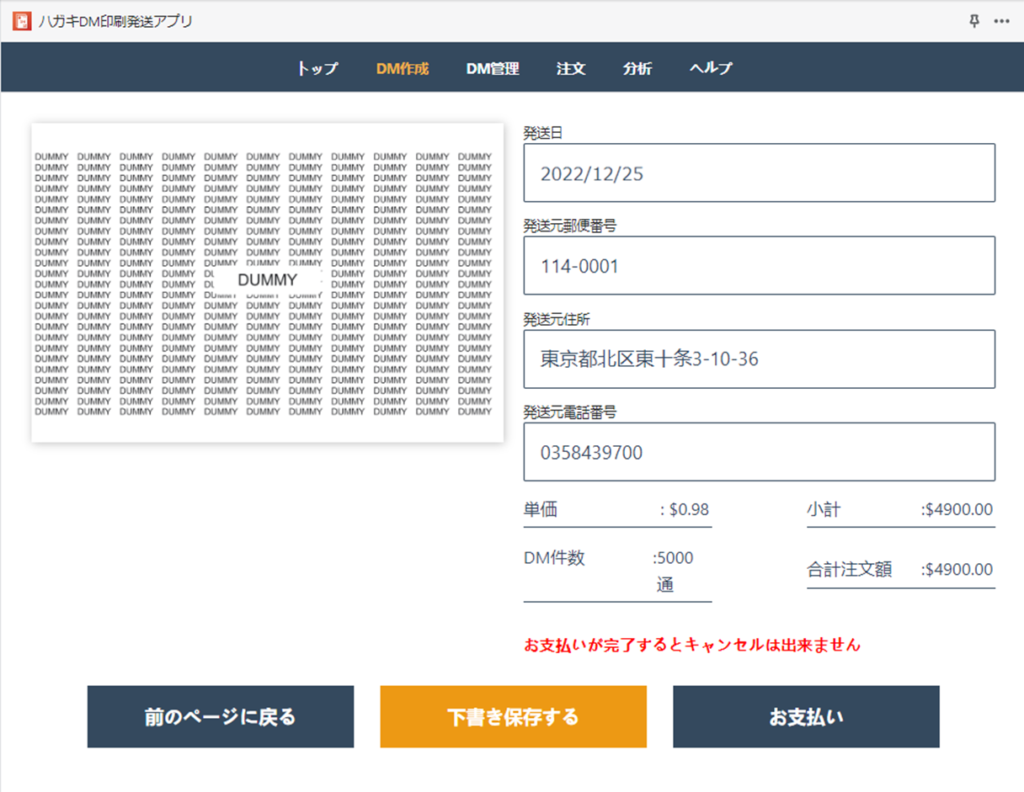Open the three-dot more options menu

pos(1002,21)
